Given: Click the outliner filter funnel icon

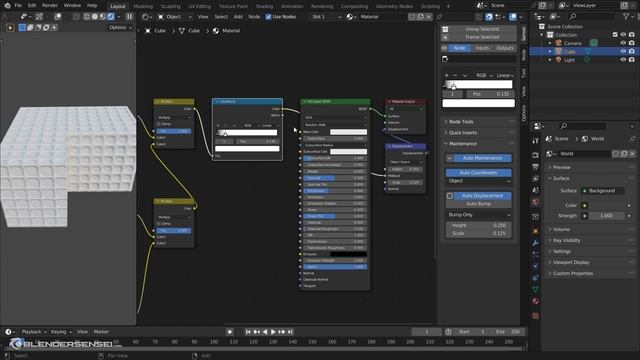Looking at the screenshot, I should [626, 16].
